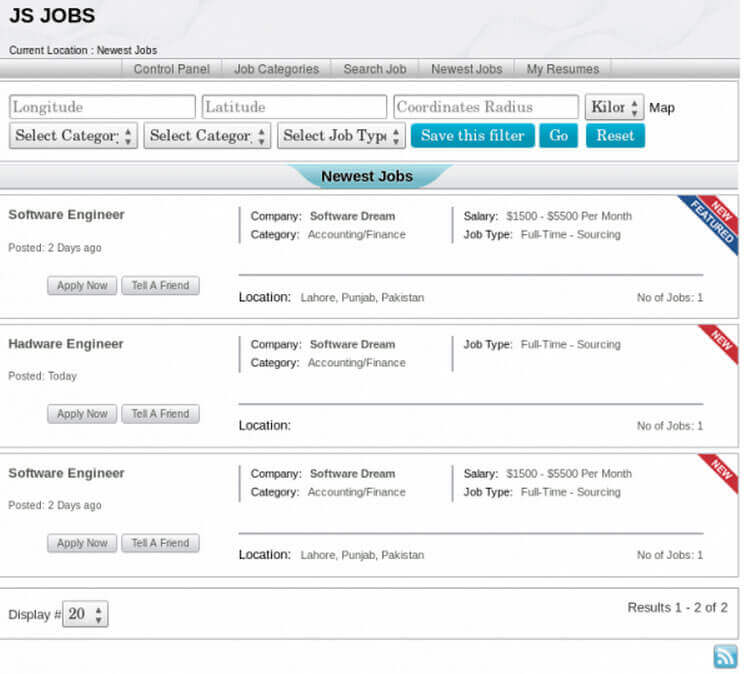
Task: Apply Now for Hadware Engineer job
Action: pos(82,414)
